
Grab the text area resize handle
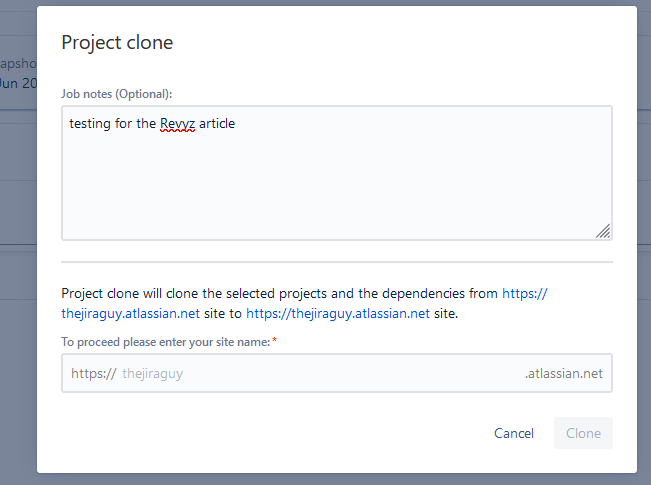603,231
